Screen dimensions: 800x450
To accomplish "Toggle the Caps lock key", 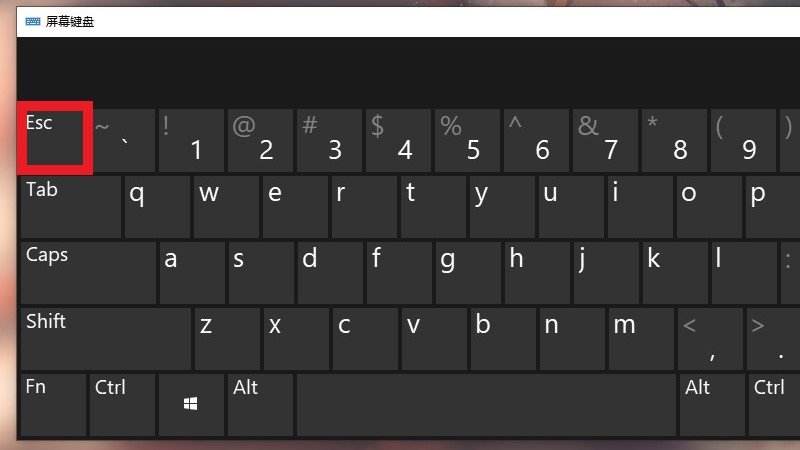I will pyautogui.click(x=88, y=273).
